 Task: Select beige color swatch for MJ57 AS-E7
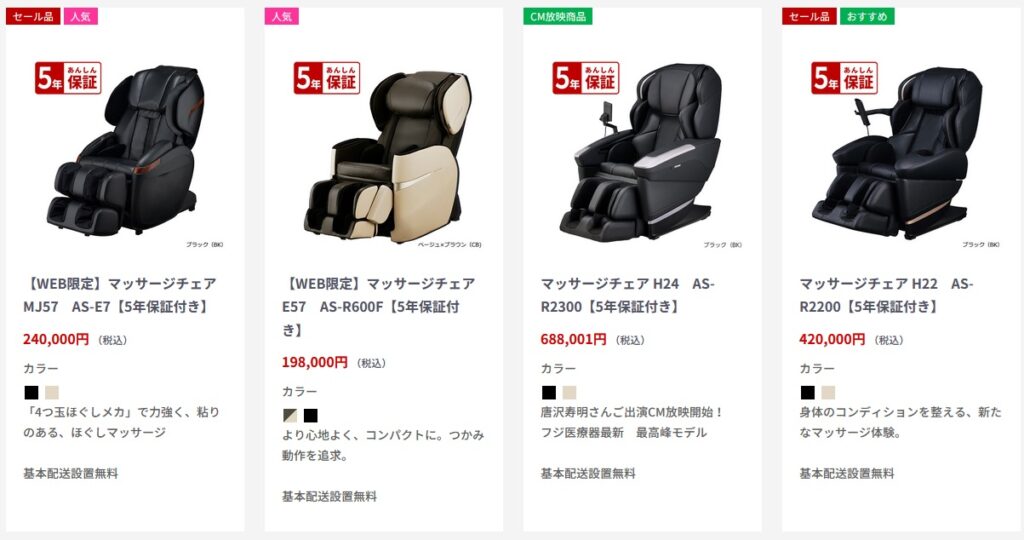[52, 392]
